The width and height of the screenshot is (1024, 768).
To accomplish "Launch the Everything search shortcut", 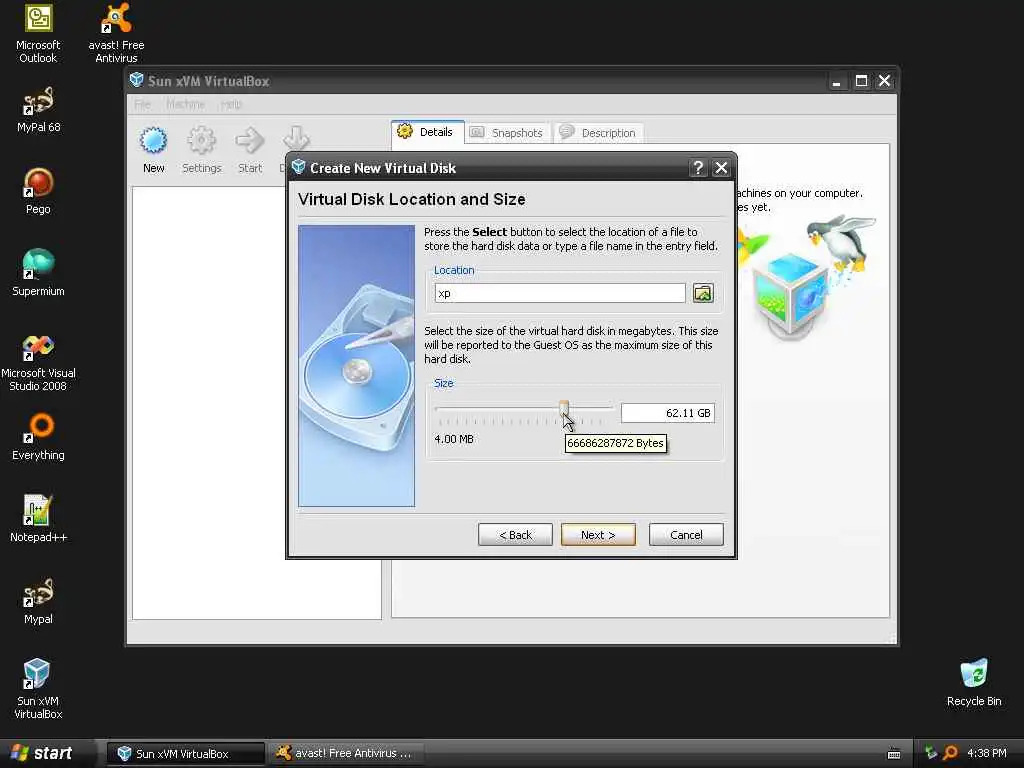I will coord(38,437).
